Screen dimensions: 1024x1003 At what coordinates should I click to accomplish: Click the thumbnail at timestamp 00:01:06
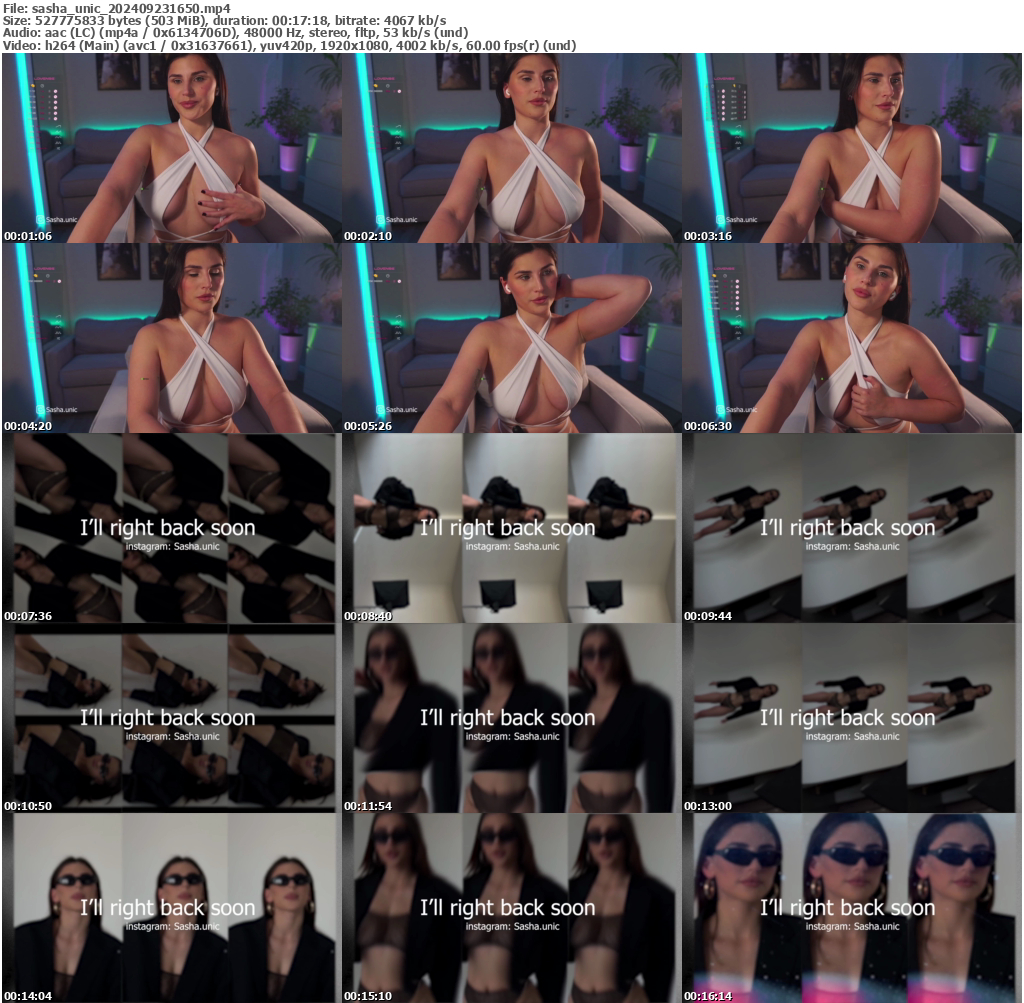pyautogui.click(x=170, y=148)
